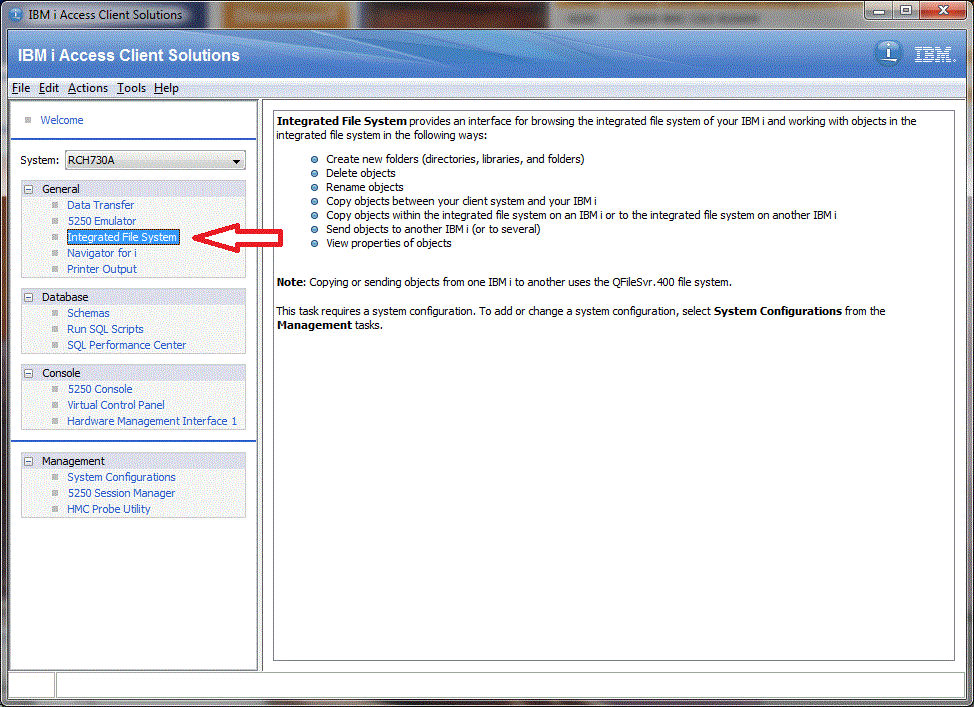
Task: Open Navigator for i
Action: pyautogui.click(x=101, y=252)
